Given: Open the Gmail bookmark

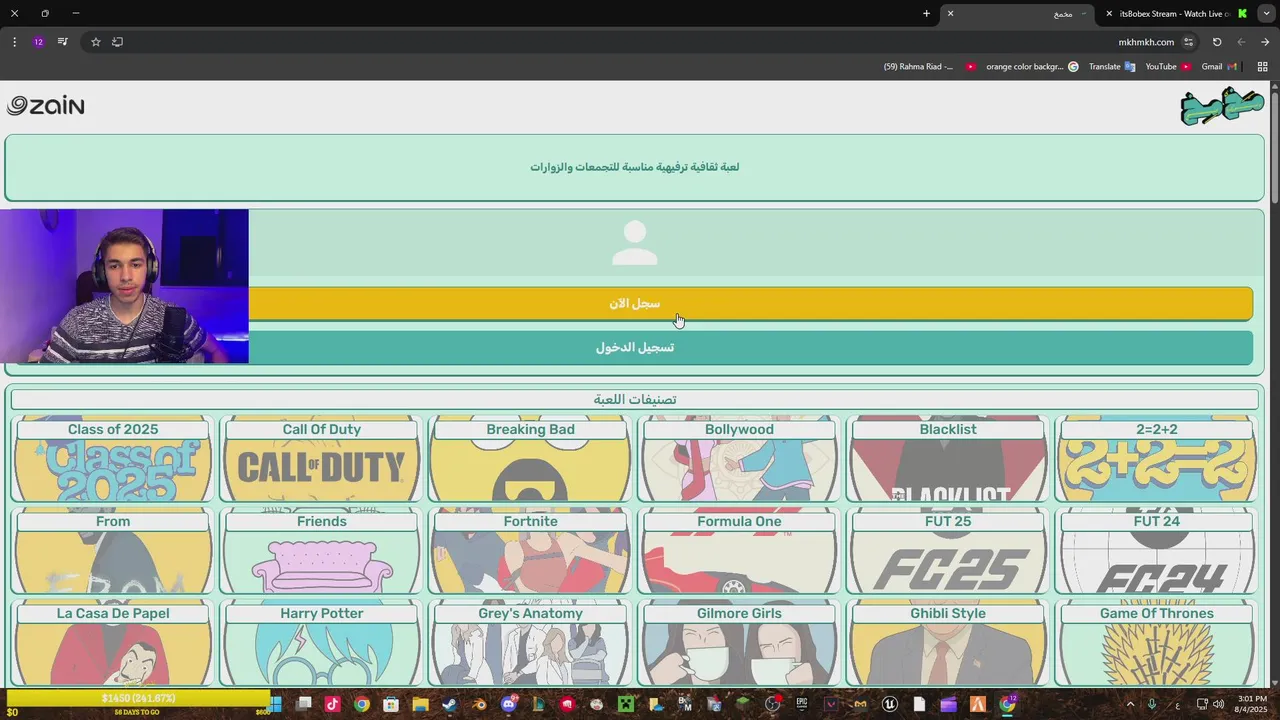Looking at the screenshot, I should [x=1220, y=67].
